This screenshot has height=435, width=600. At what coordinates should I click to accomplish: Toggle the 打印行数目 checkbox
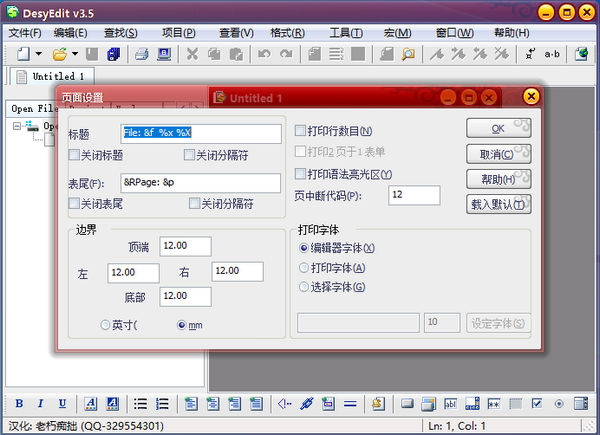point(300,131)
